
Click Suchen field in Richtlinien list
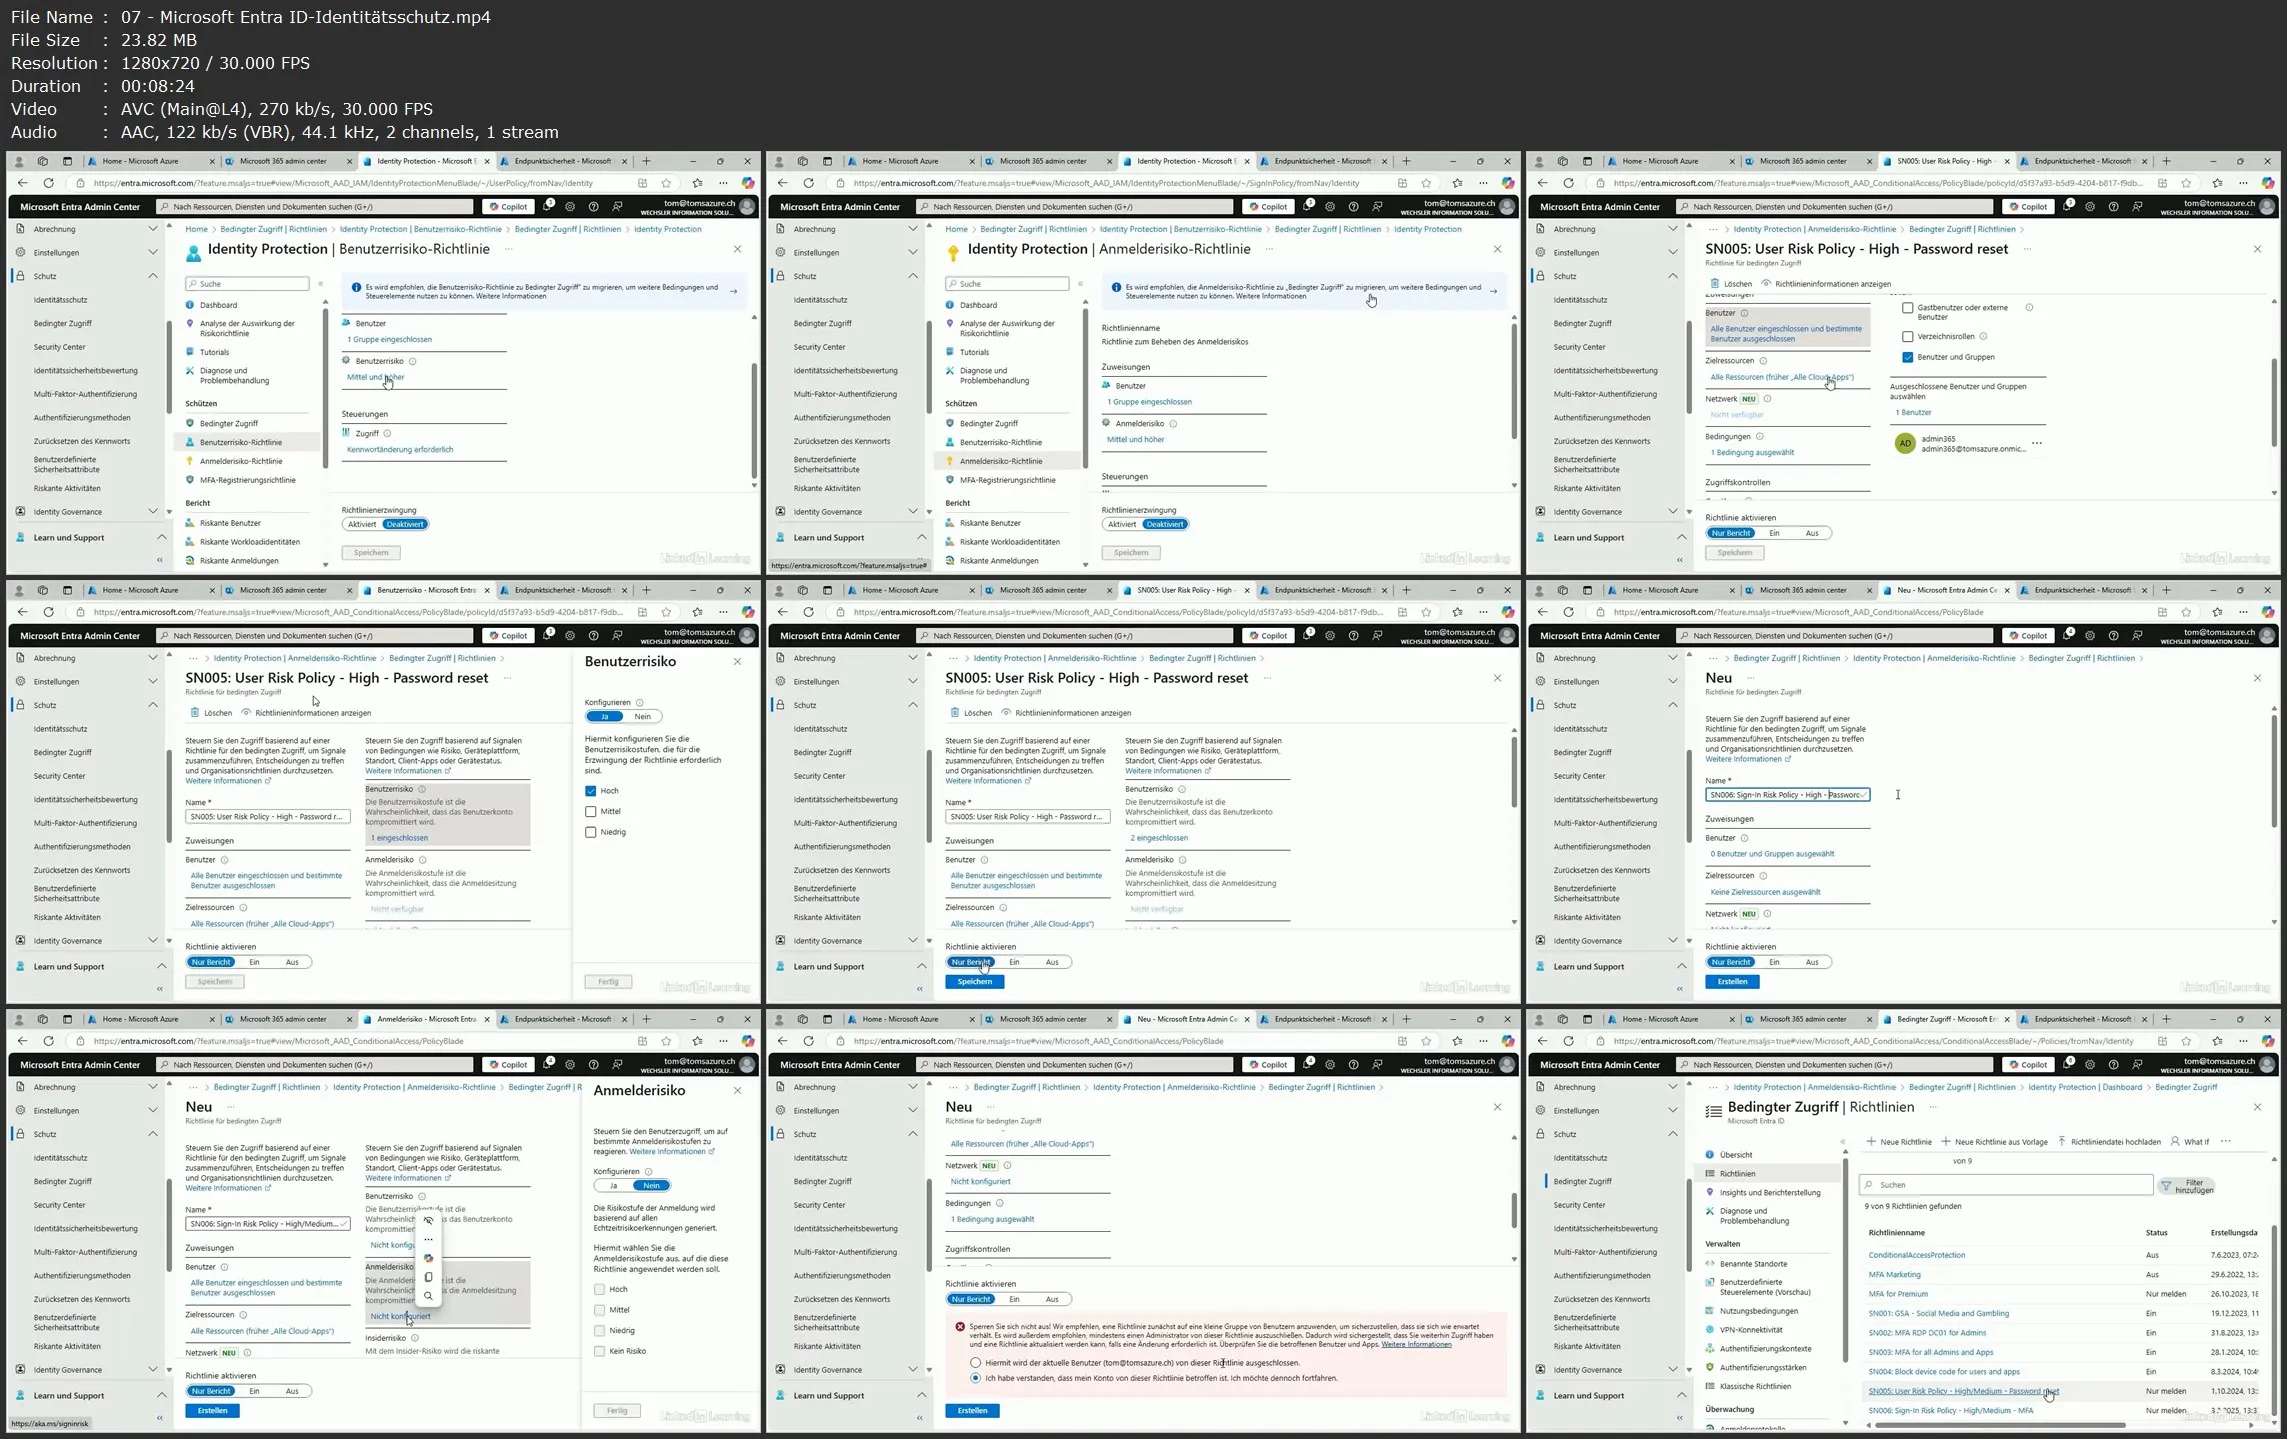[2005, 1185]
